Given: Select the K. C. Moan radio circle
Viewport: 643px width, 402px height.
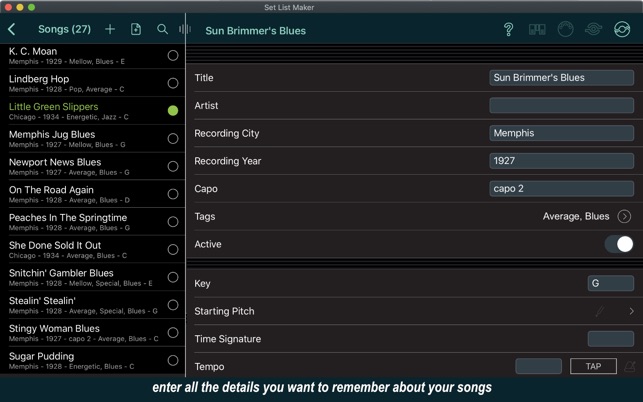Looking at the screenshot, I should point(173,55).
